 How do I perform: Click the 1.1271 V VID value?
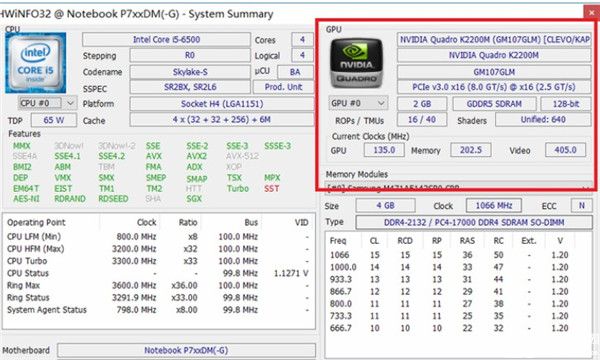[291, 274]
